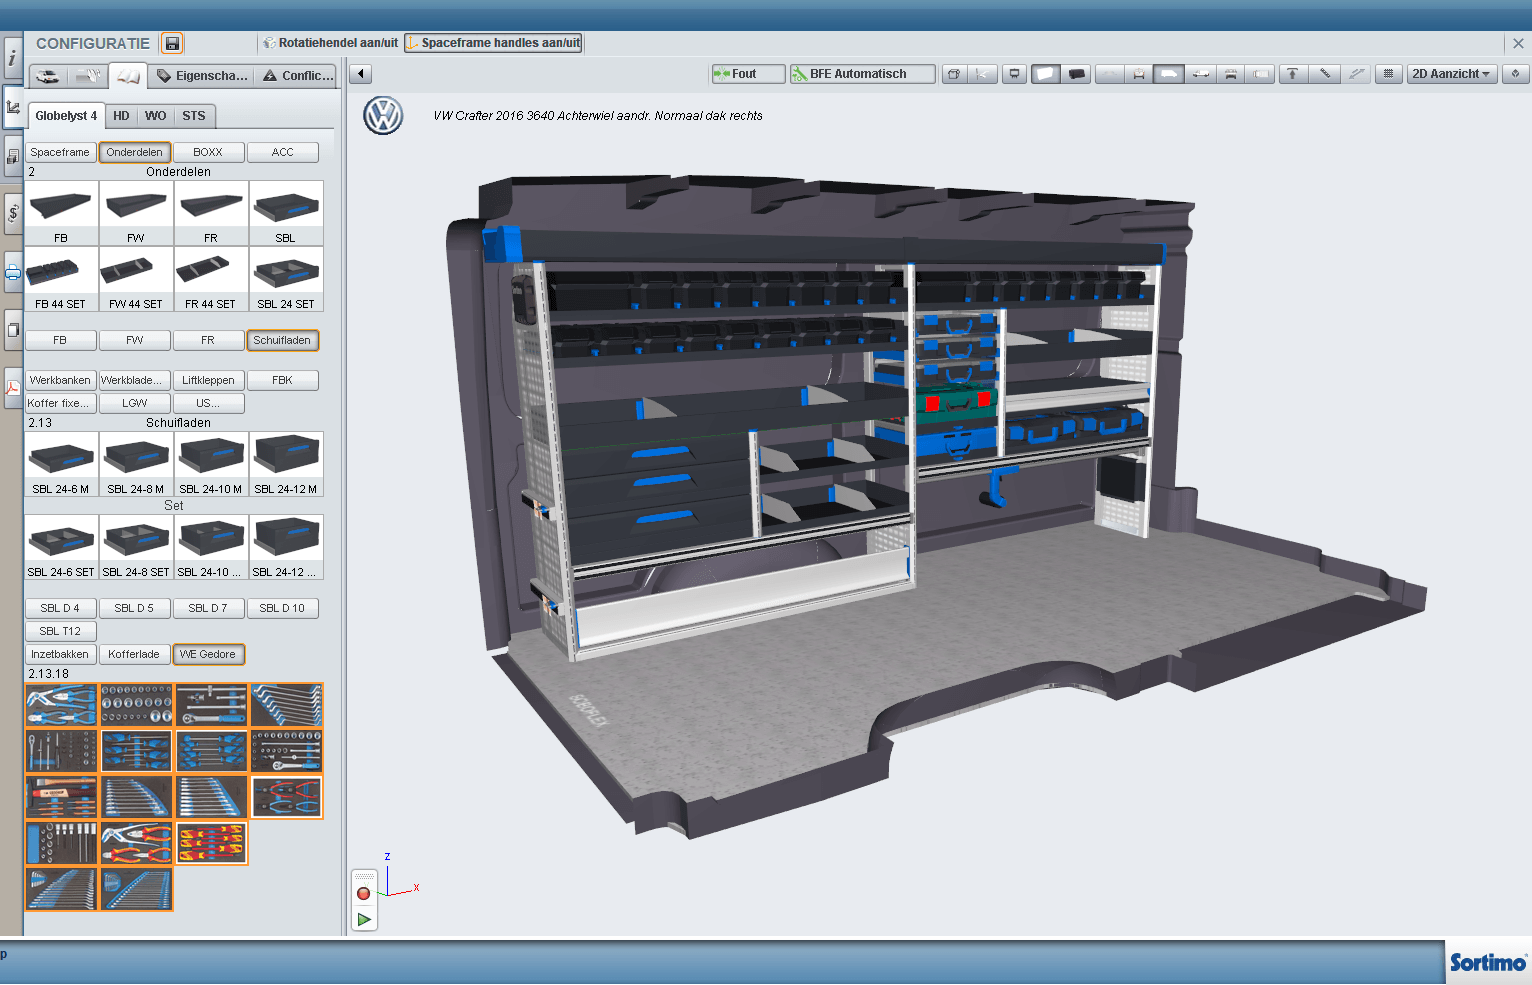This screenshot has height=985, width=1532.
Task: Click the red record button
Action: click(364, 893)
